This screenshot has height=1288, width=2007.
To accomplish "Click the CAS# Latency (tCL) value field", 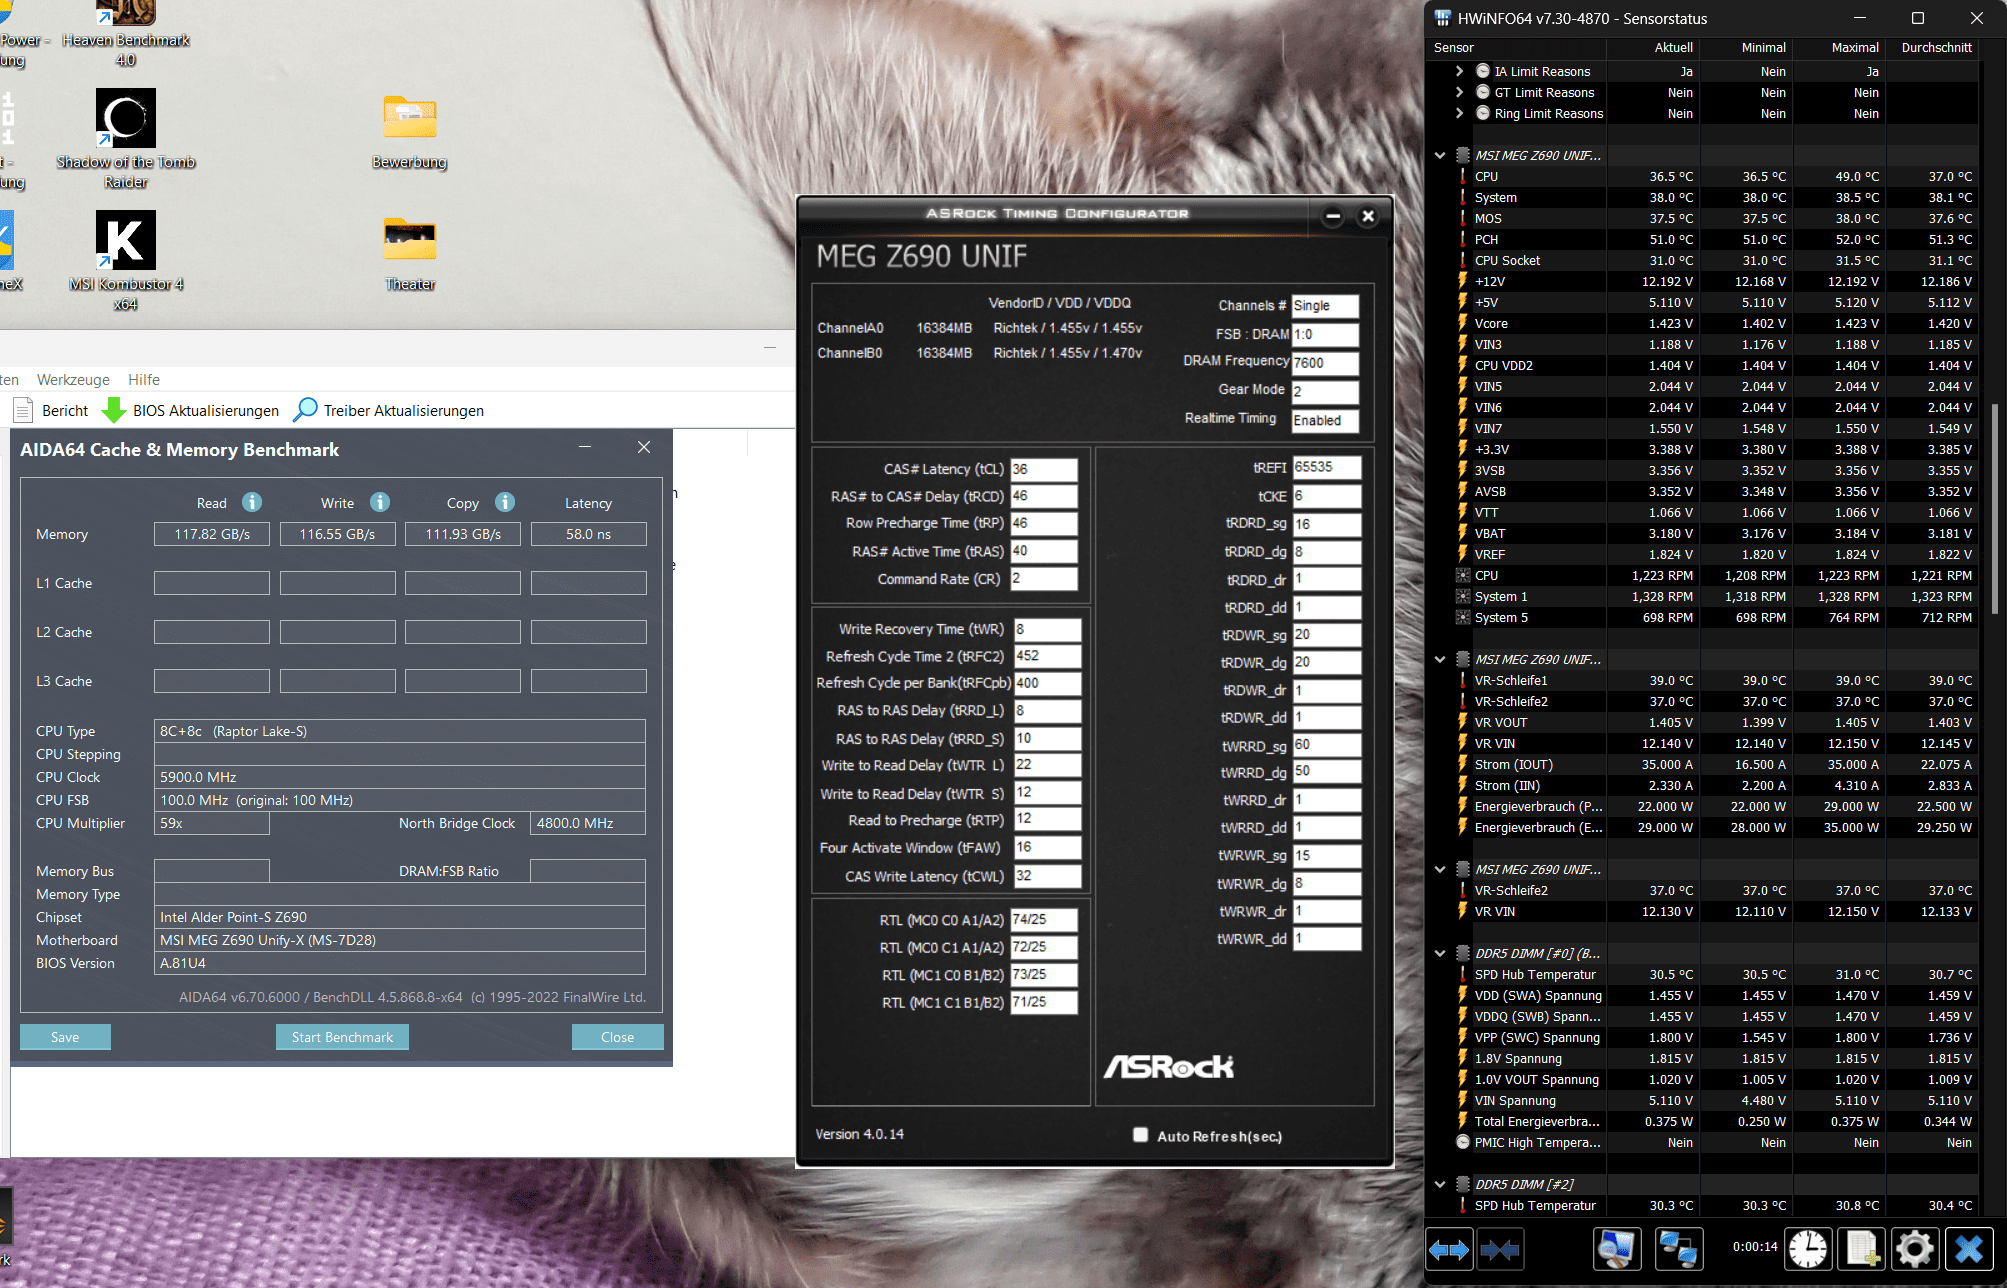I will 1042,469.
